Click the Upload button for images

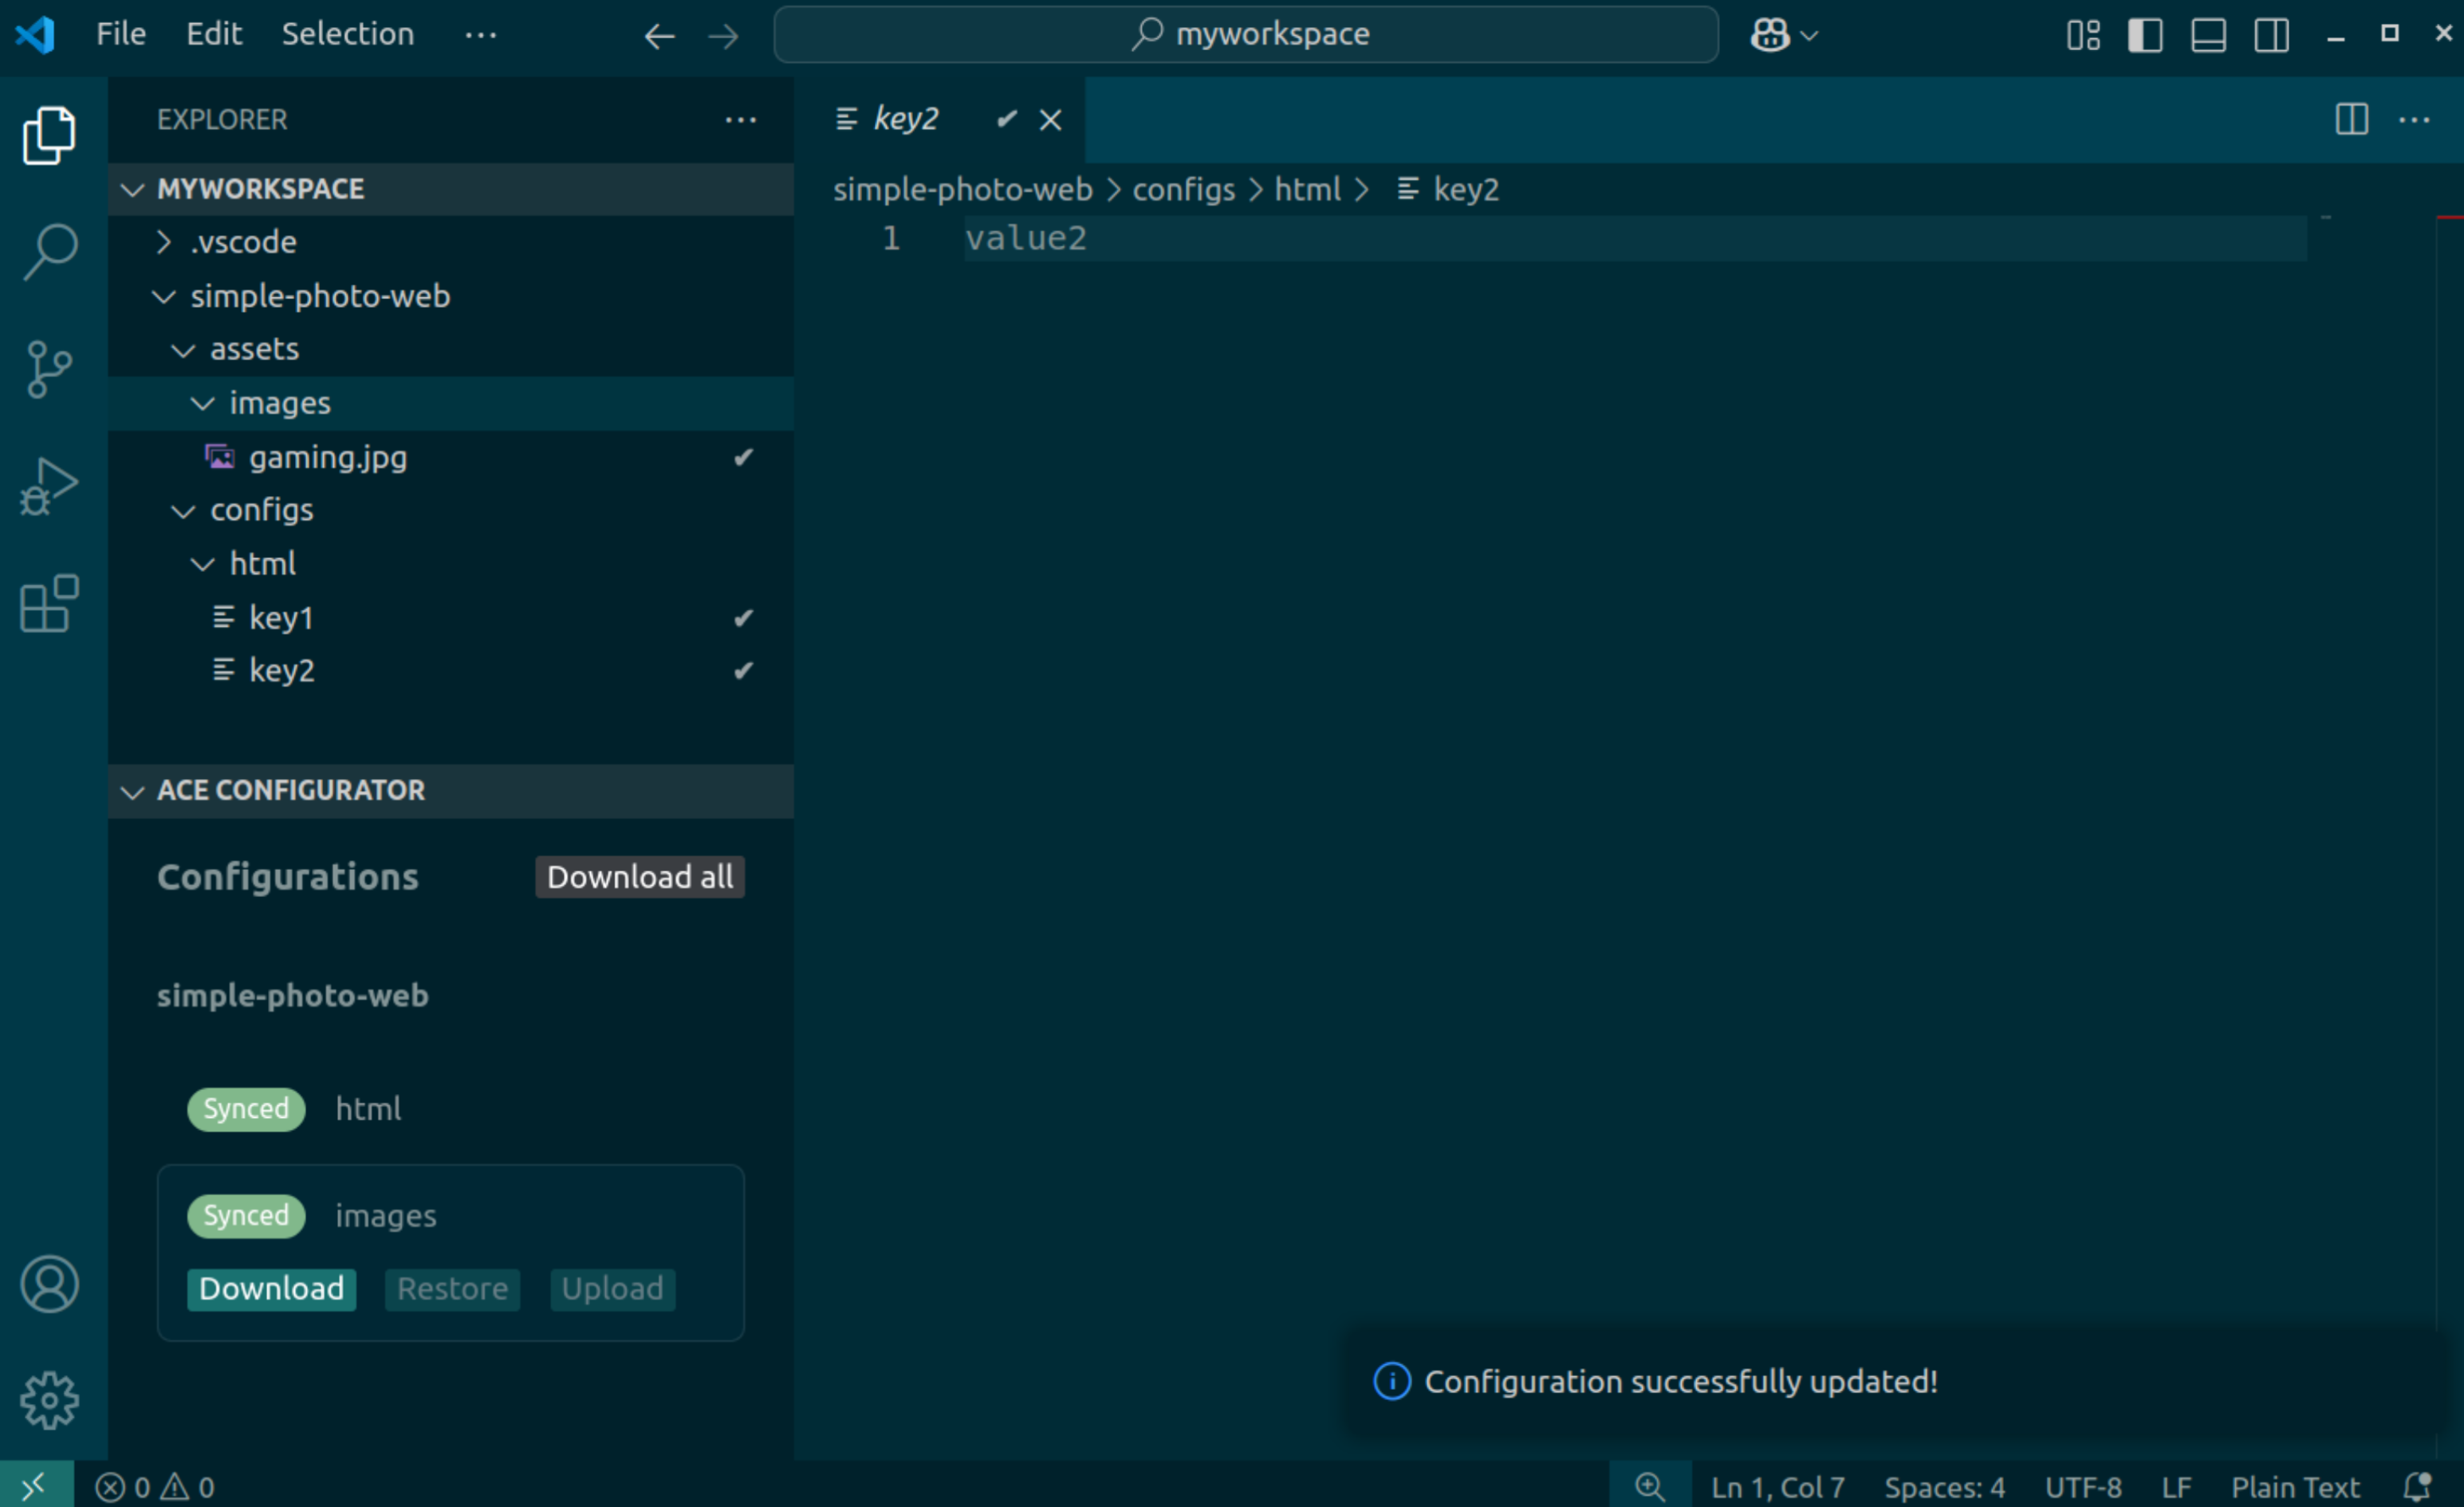coord(612,1289)
